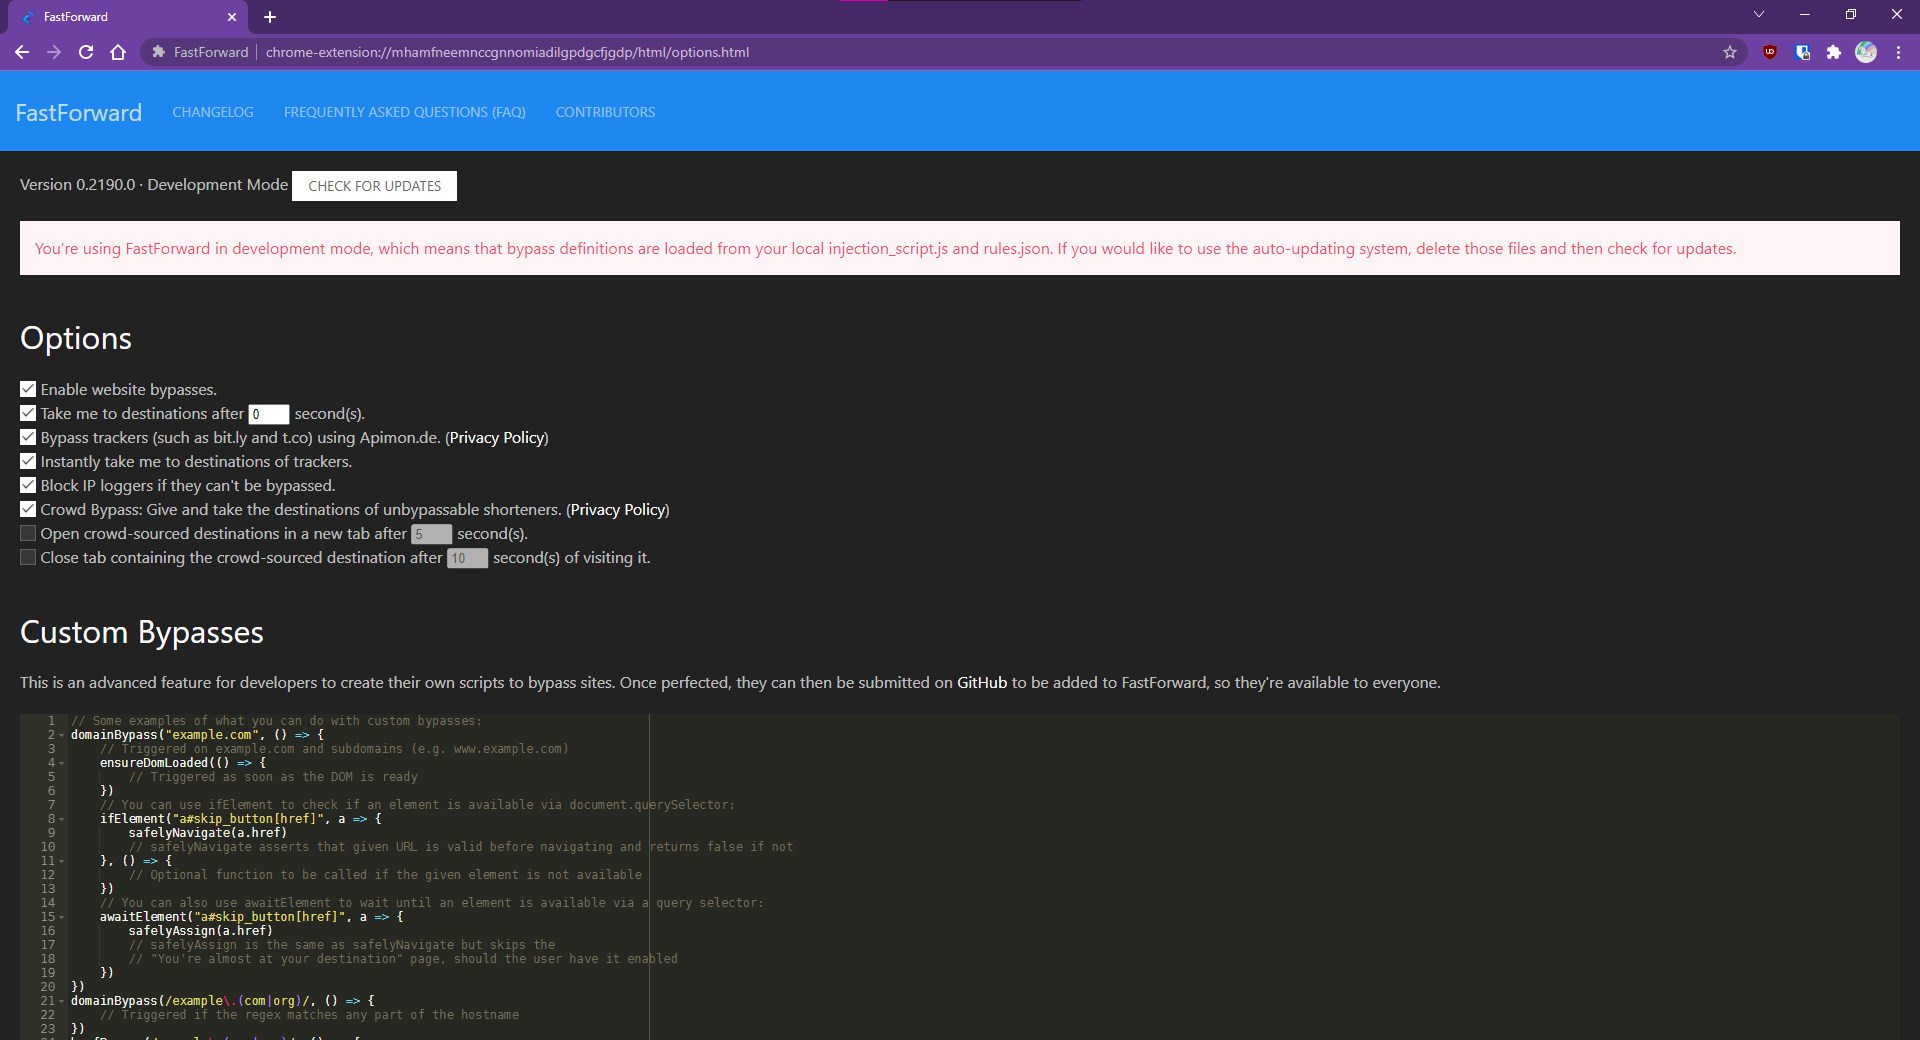Open FREQUENTLY ASKED QUESTIONS (FAQ) nav item

pos(404,112)
